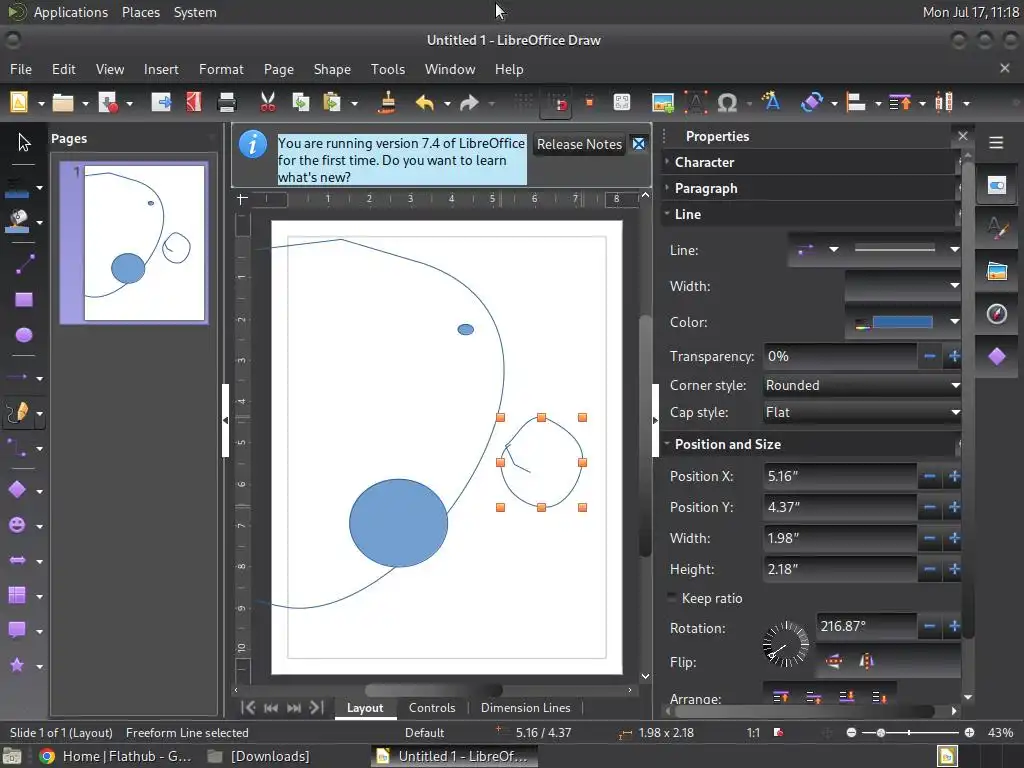Click the Cut scissors icon
This screenshot has height=768, width=1024.
click(268, 103)
